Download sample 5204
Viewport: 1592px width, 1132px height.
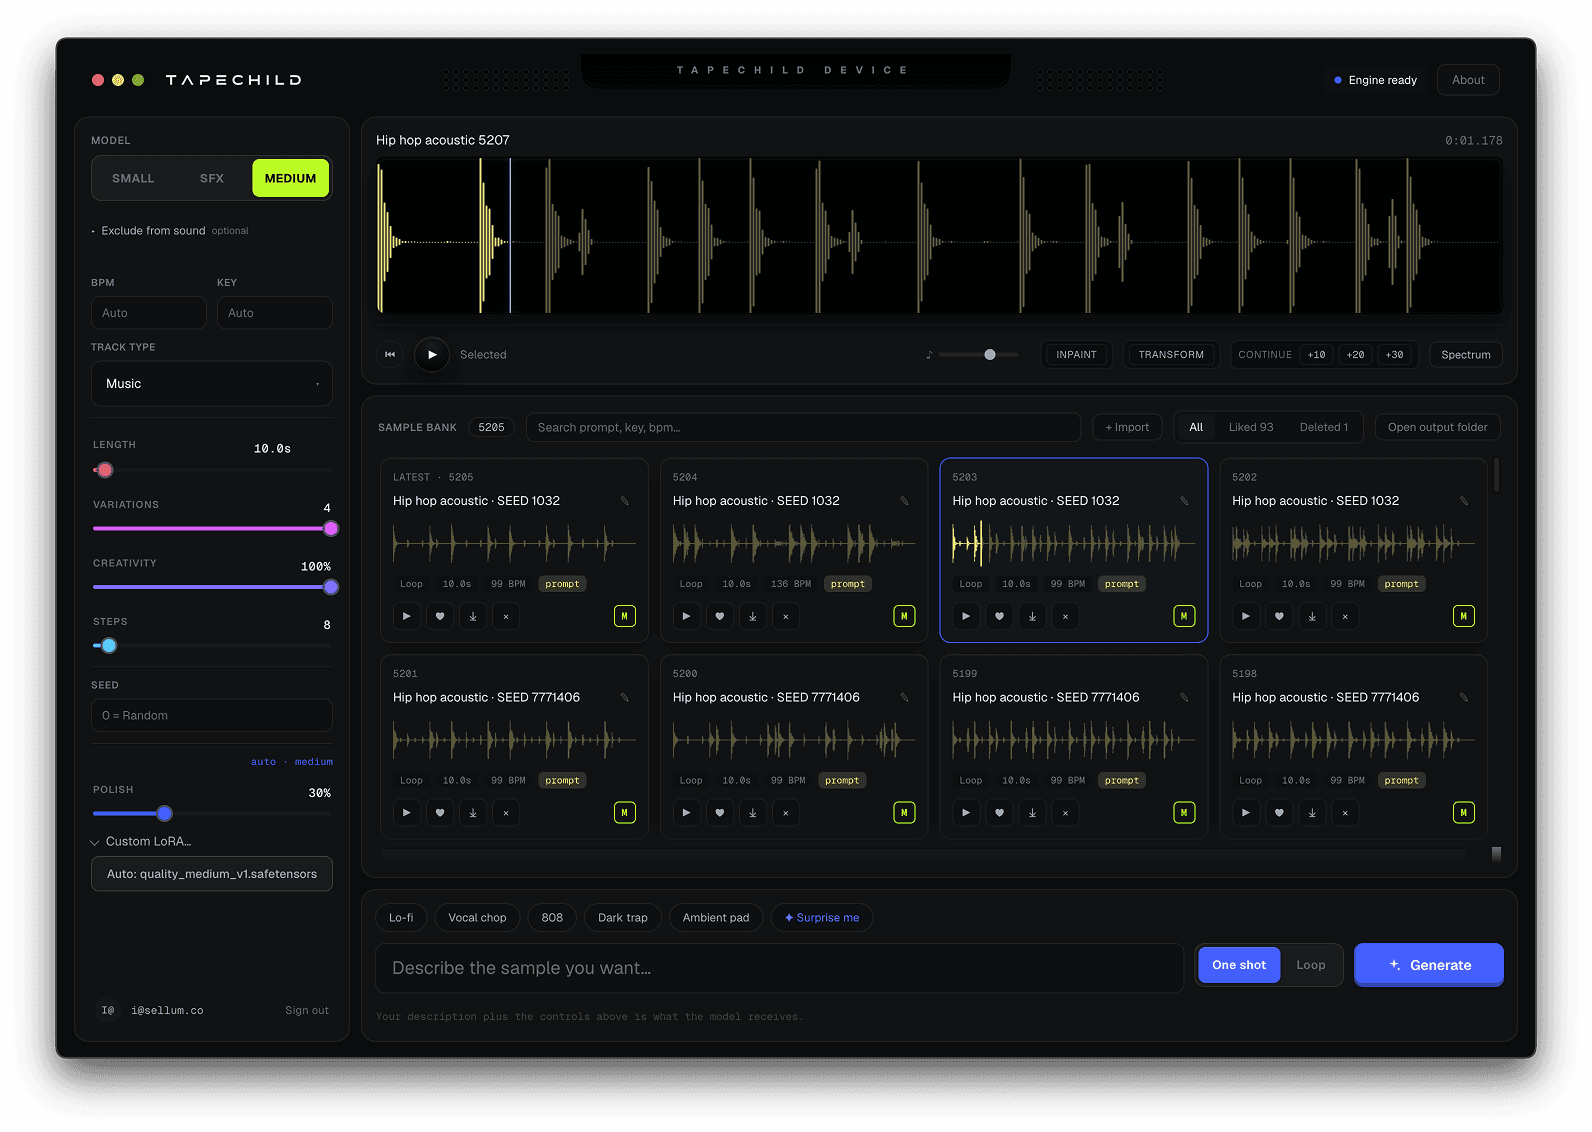tap(753, 616)
